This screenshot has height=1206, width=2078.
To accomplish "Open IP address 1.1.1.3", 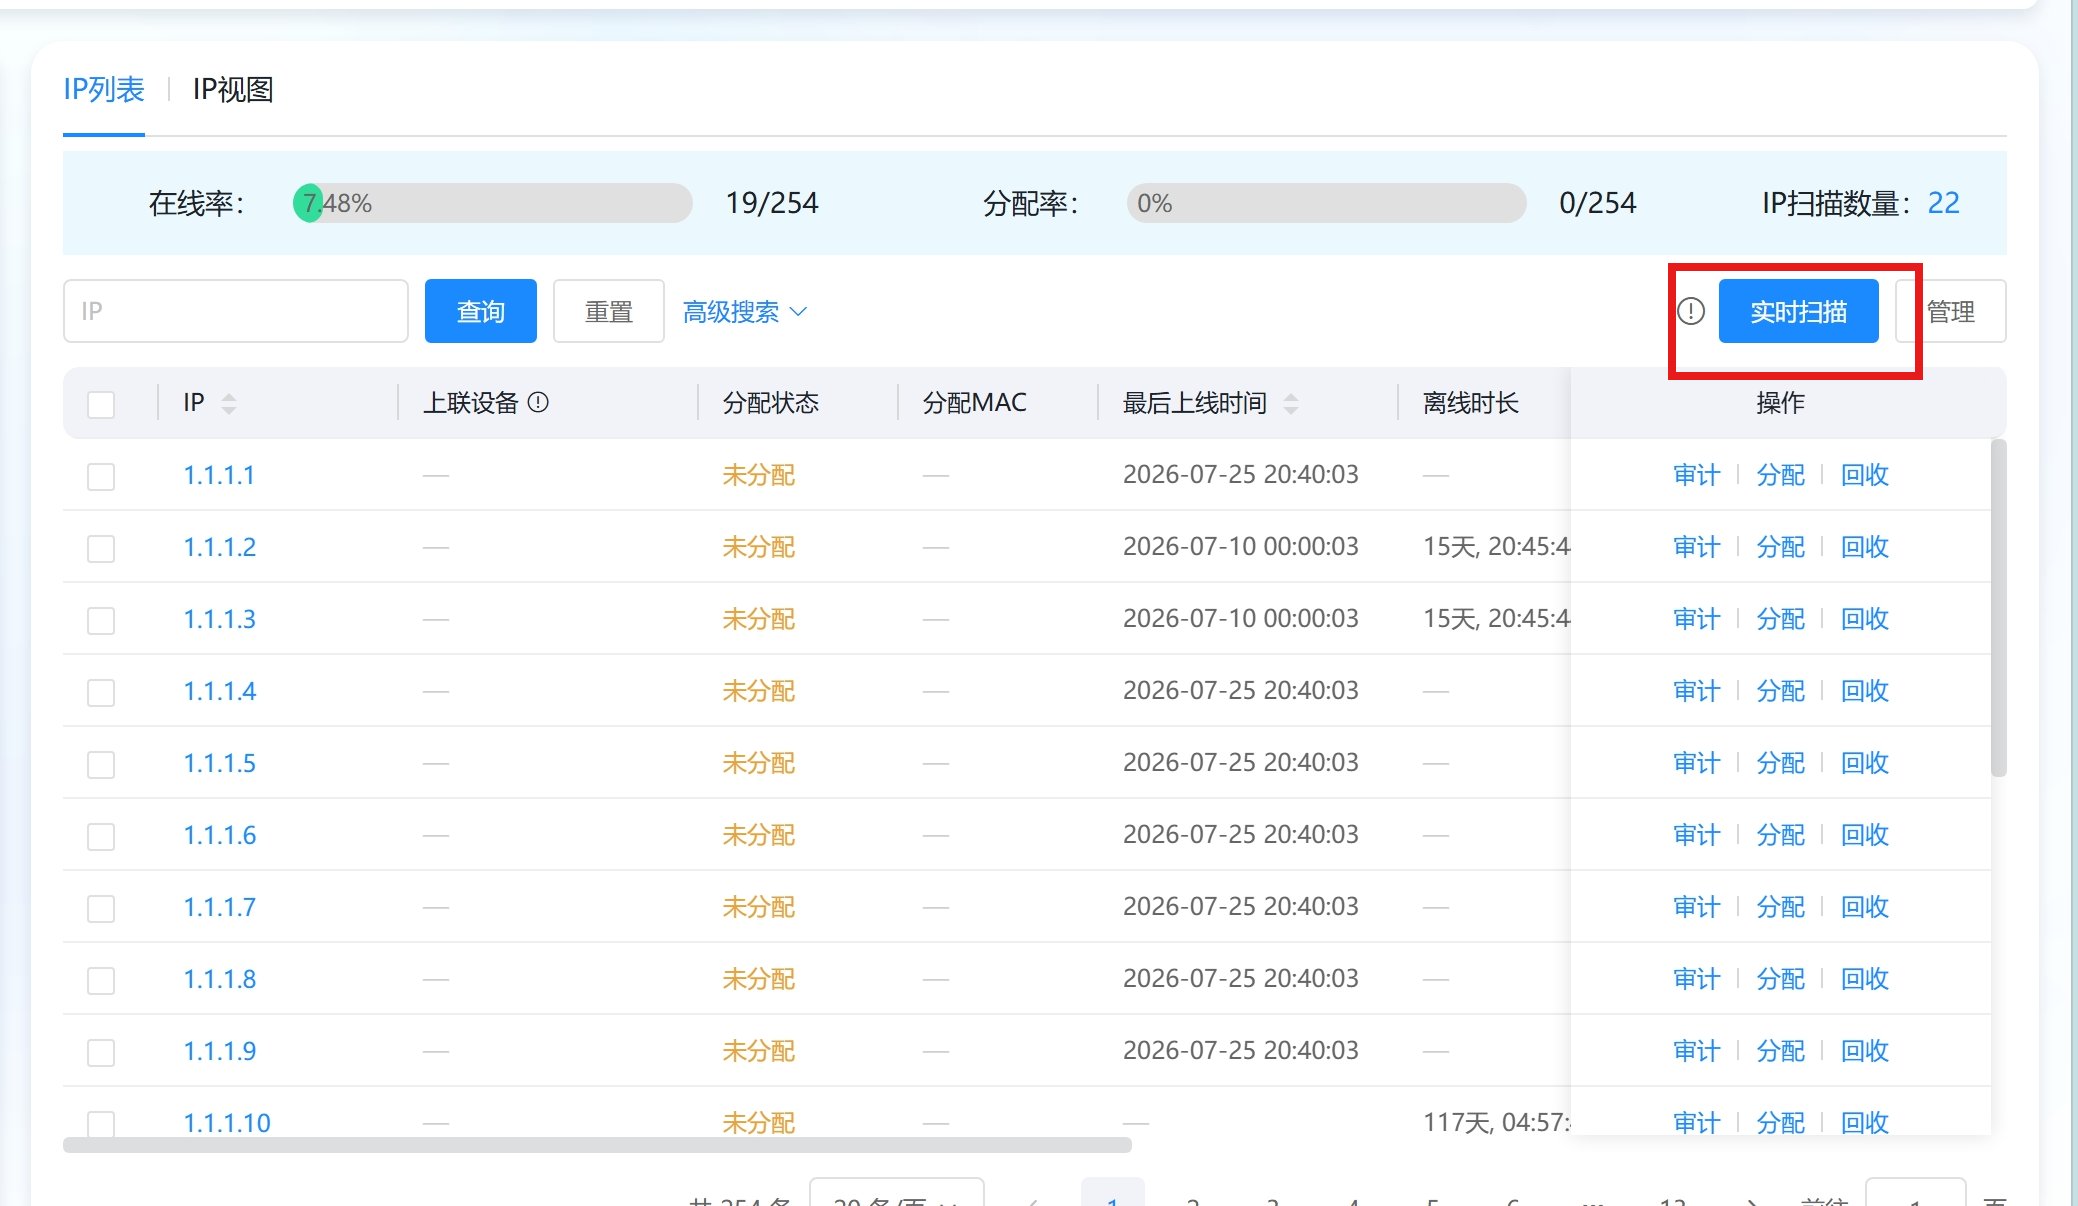I will click(220, 619).
